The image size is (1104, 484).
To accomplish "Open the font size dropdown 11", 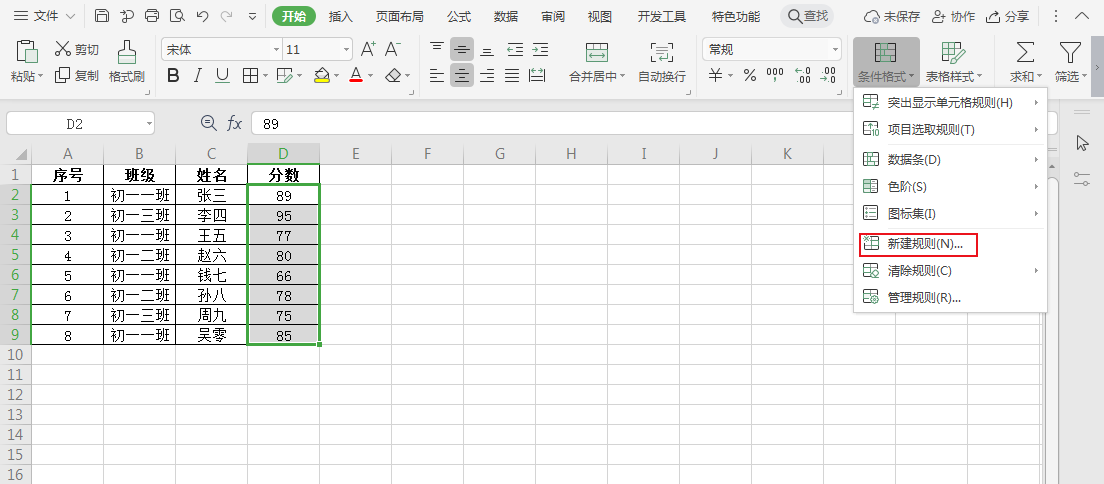I will click(x=346, y=49).
